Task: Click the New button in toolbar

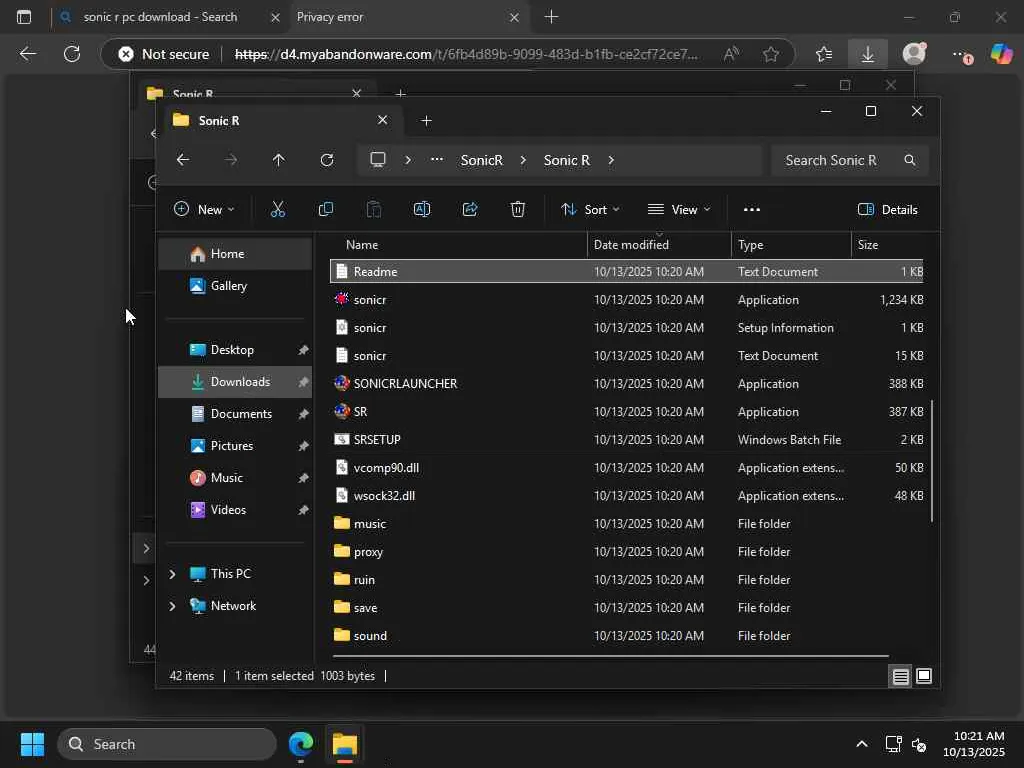Action: click(x=204, y=209)
